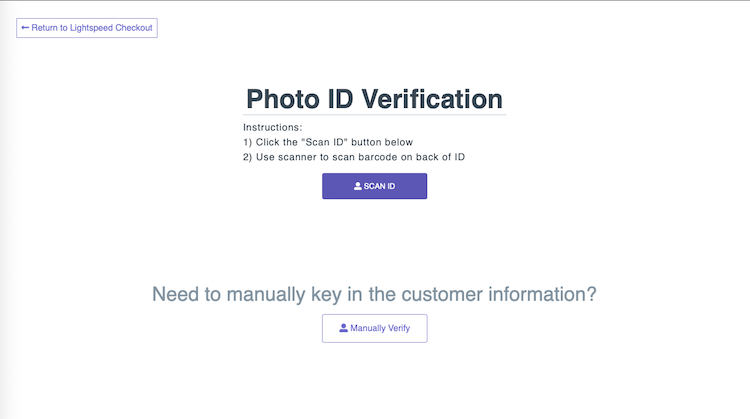Click the person icon on Manually Verify
Image resolution: width=750 pixels, height=419 pixels.
pos(344,328)
